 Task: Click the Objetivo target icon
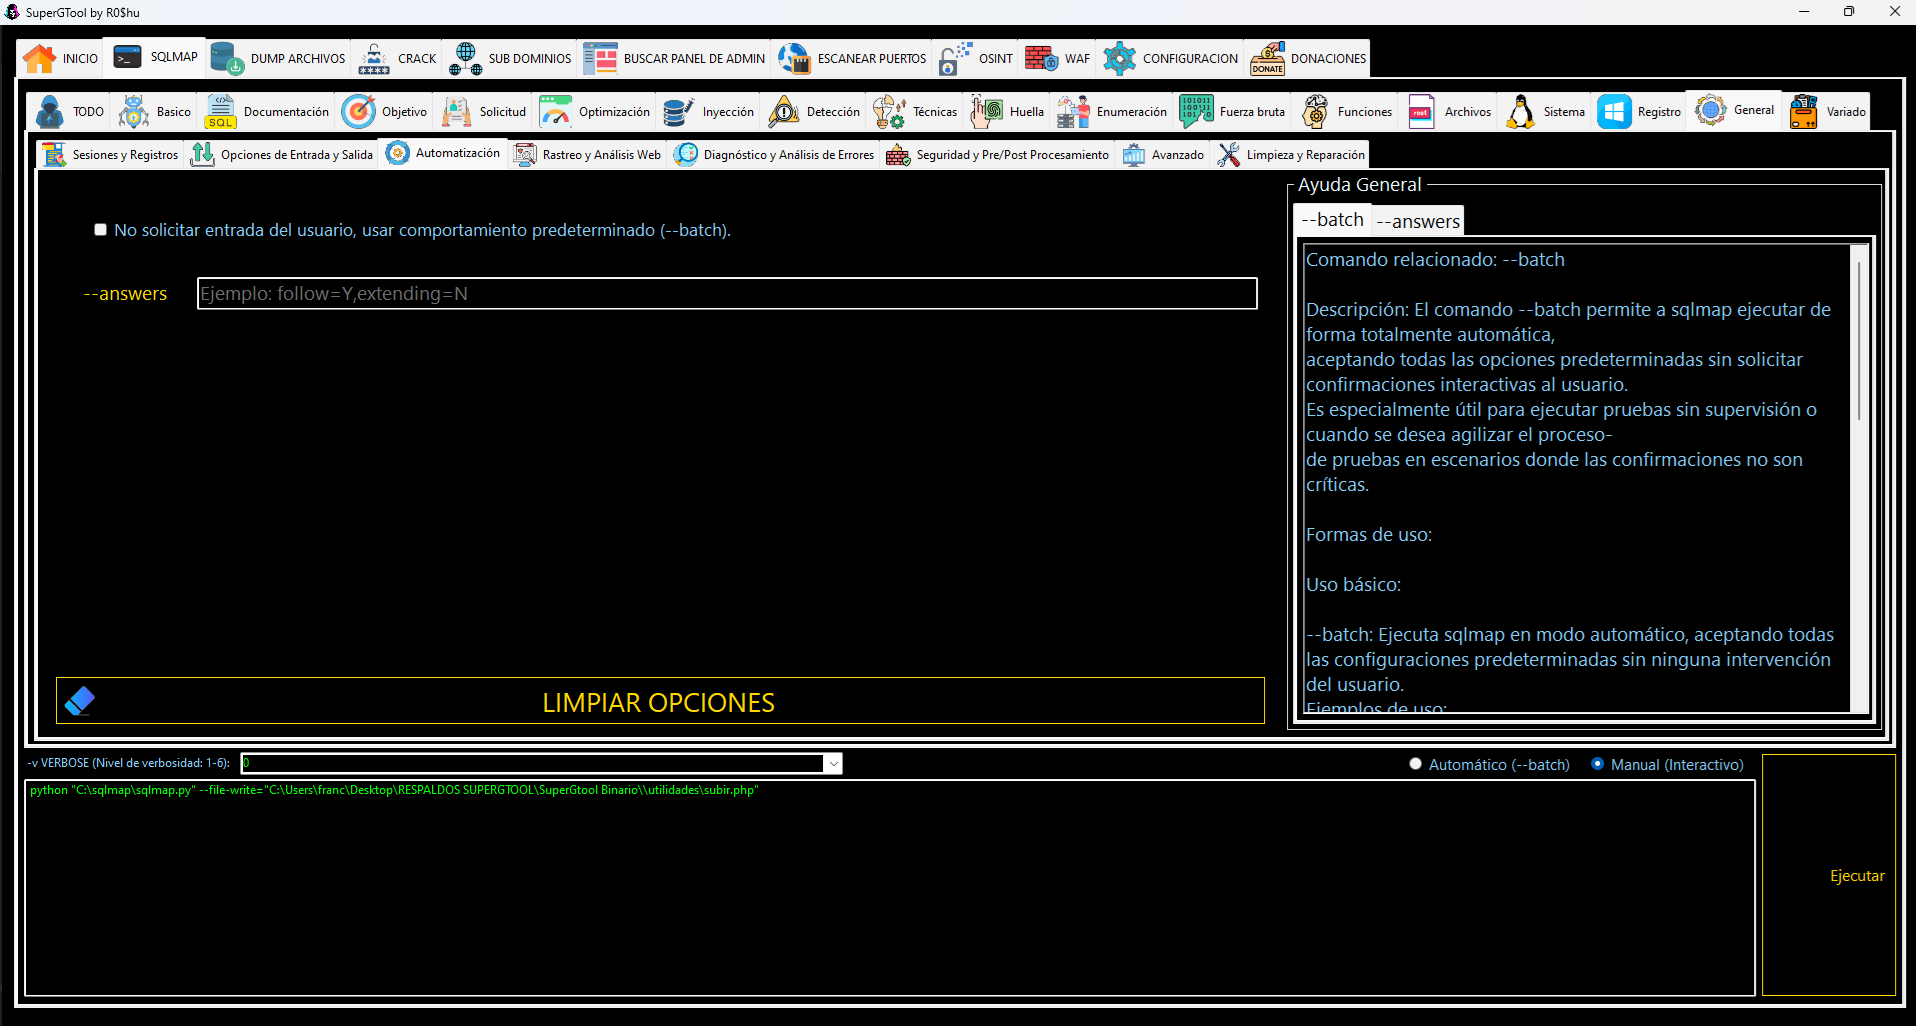[358, 111]
